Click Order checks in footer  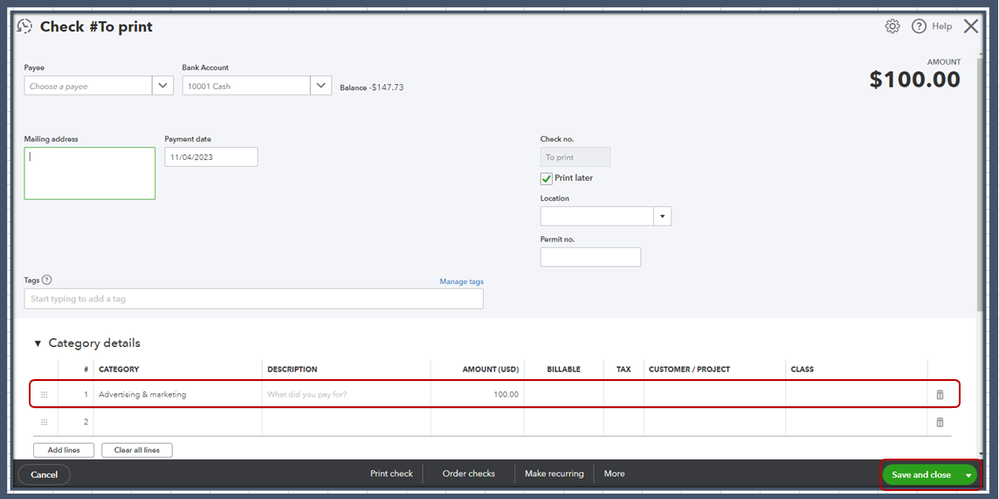click(468, 474)
